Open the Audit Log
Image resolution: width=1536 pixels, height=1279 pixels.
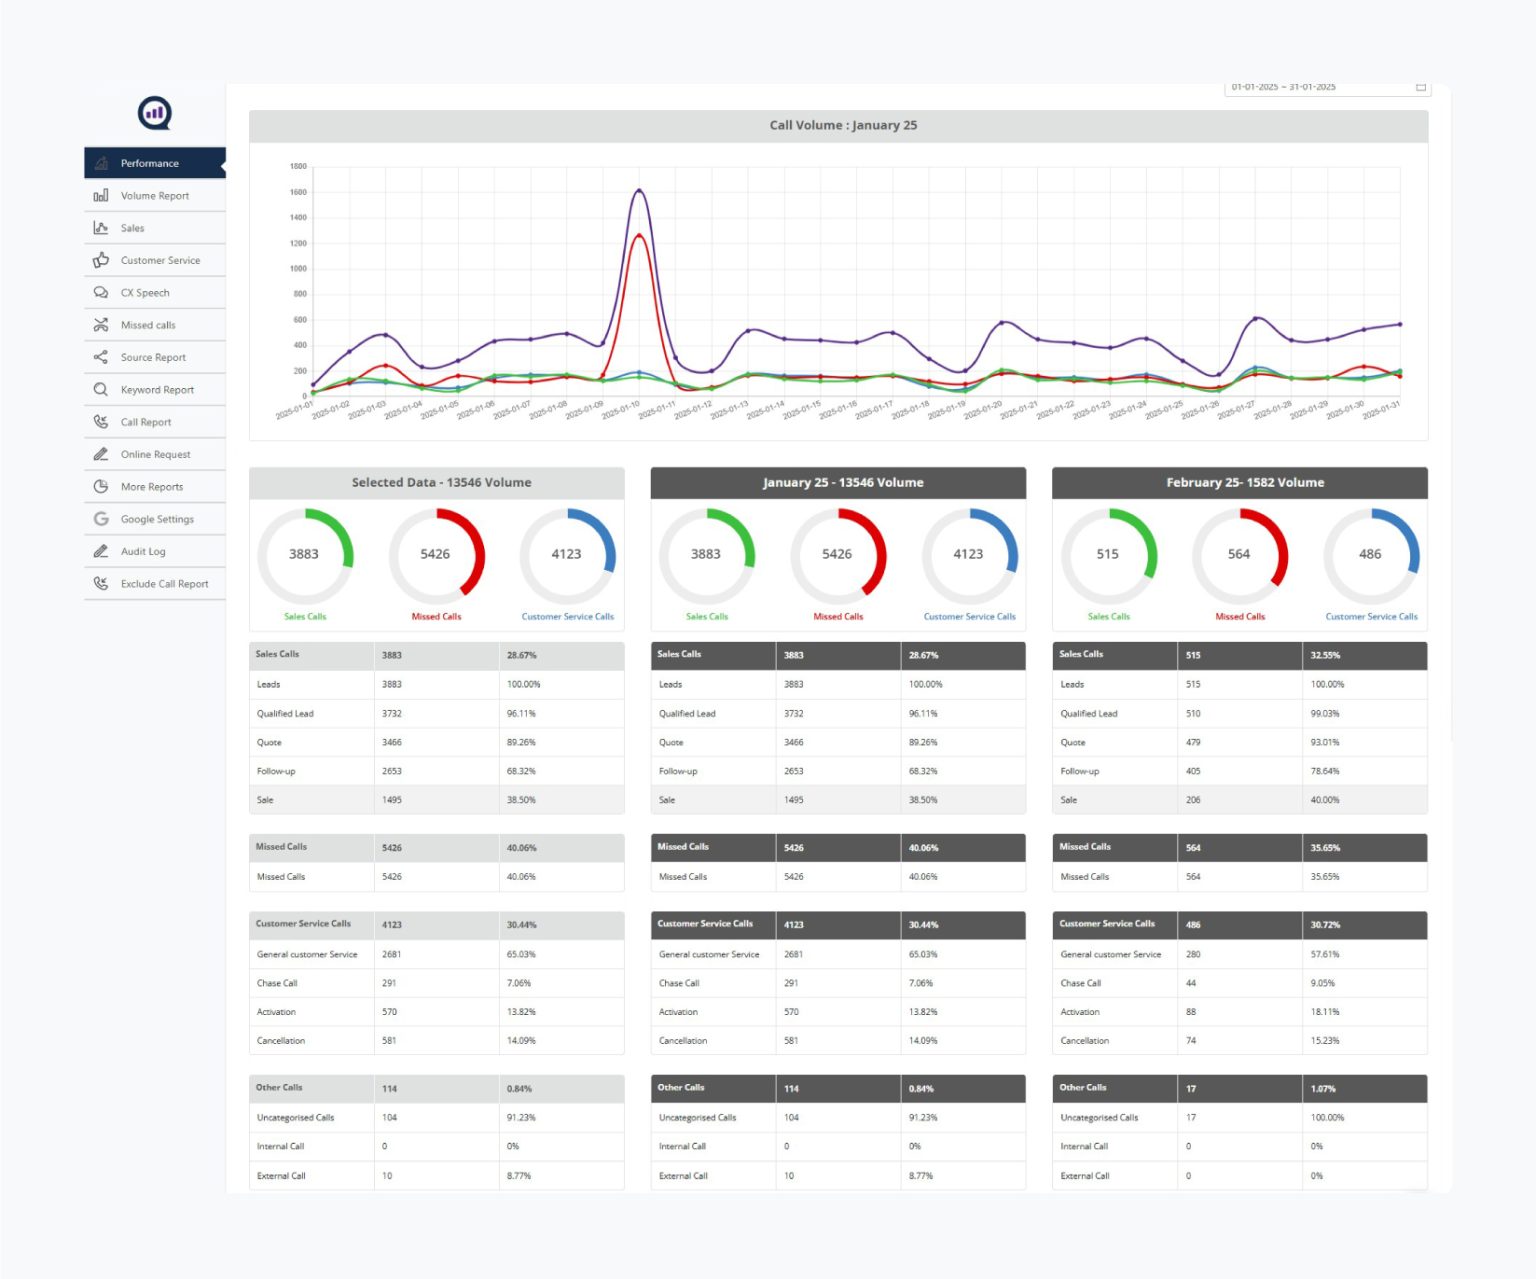pyautogui.click(x=142, y=551)
